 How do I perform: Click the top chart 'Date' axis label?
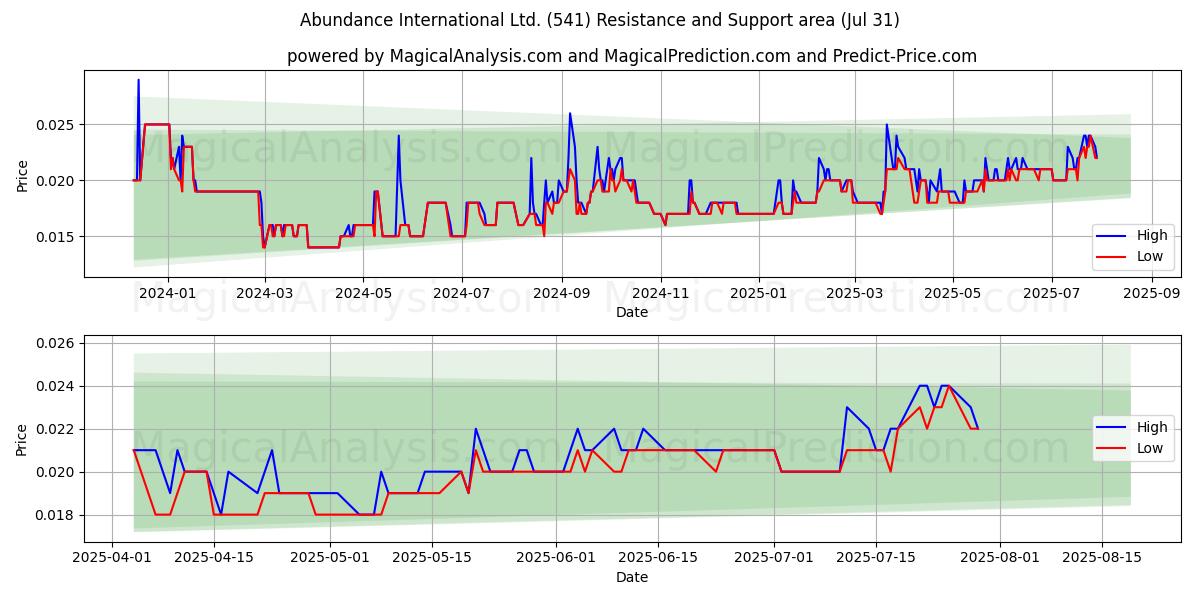click(632, 312)
